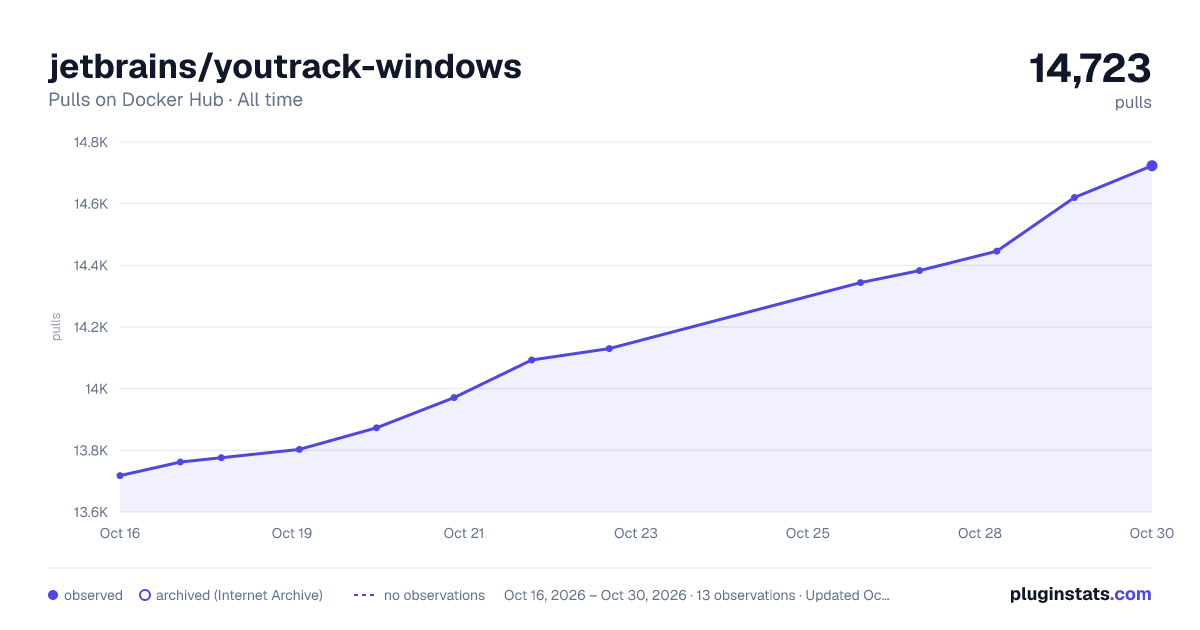Image resolution: width=1200 pixels, height=630 pixels.
Task: Click the Oct 25 x-axis label
Action: (x=808, y=533)
